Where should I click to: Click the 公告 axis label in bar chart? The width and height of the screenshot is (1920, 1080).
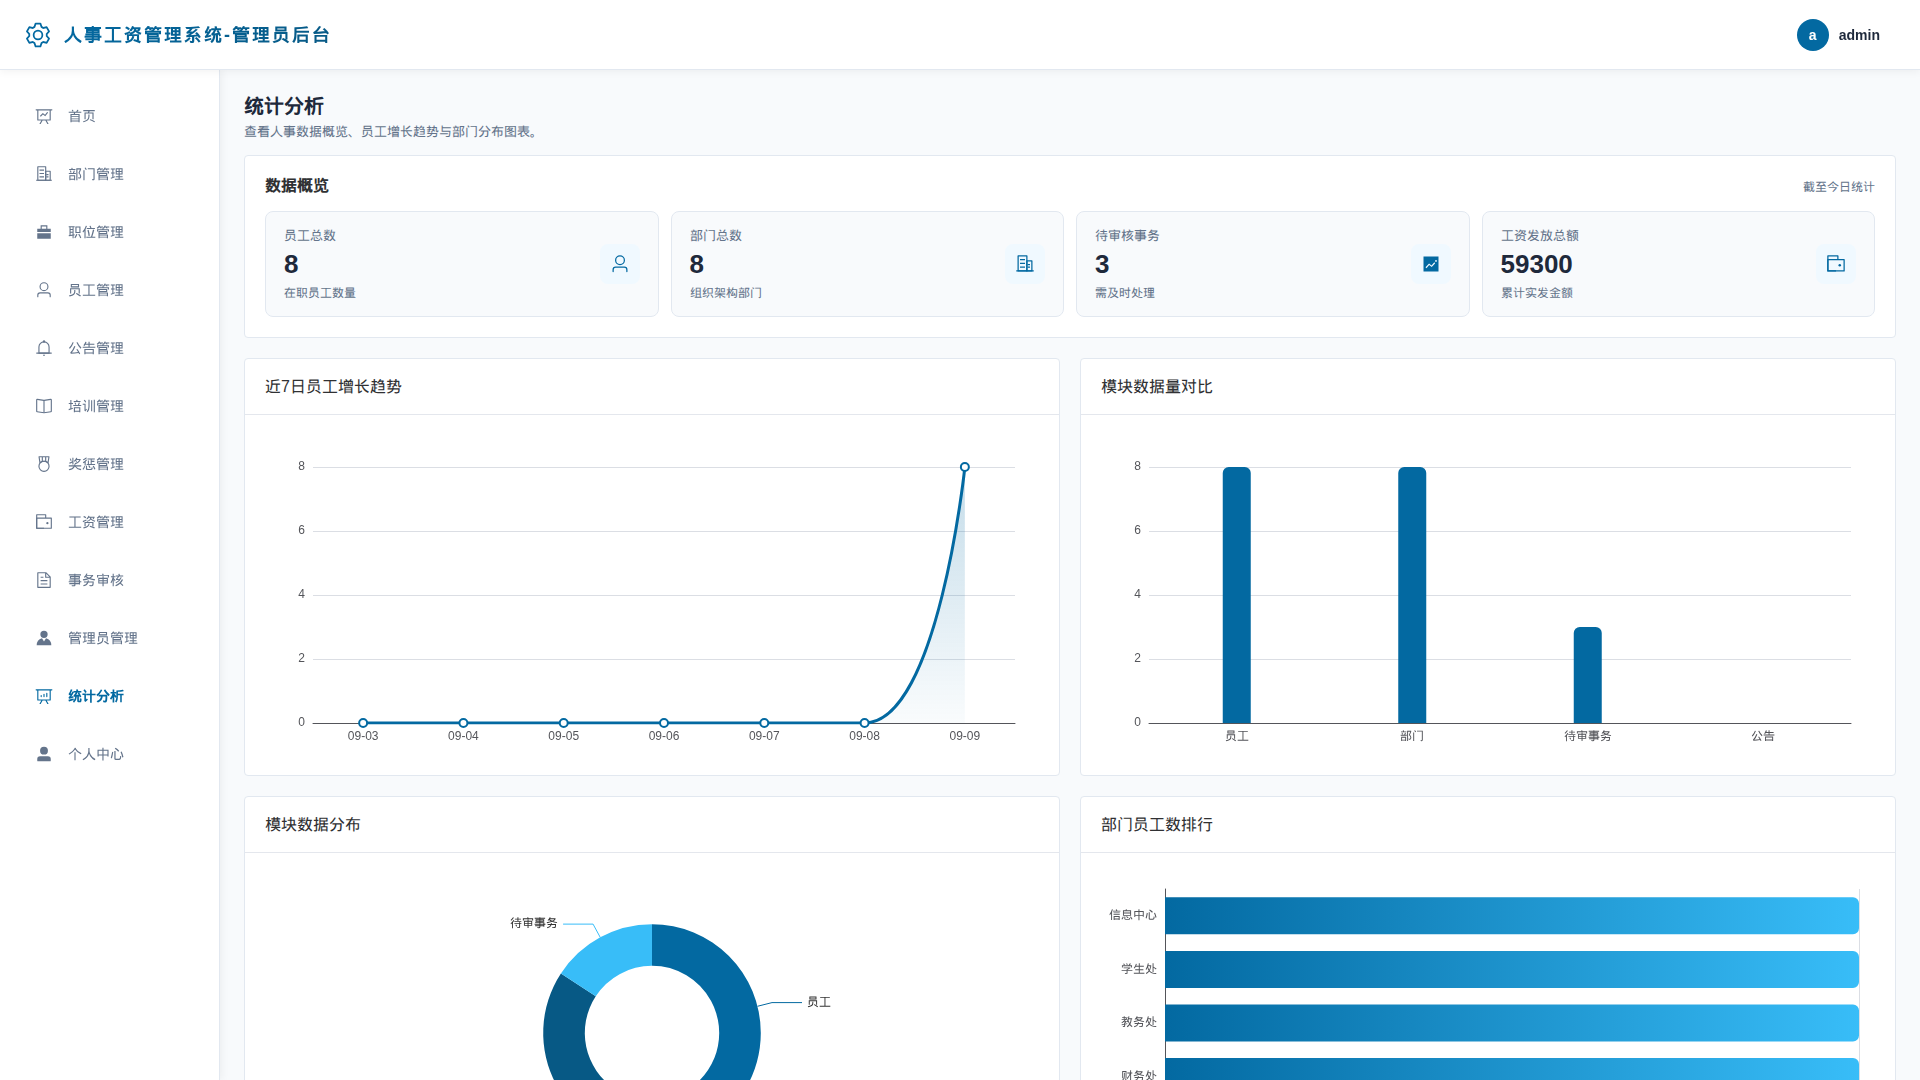1763,736
